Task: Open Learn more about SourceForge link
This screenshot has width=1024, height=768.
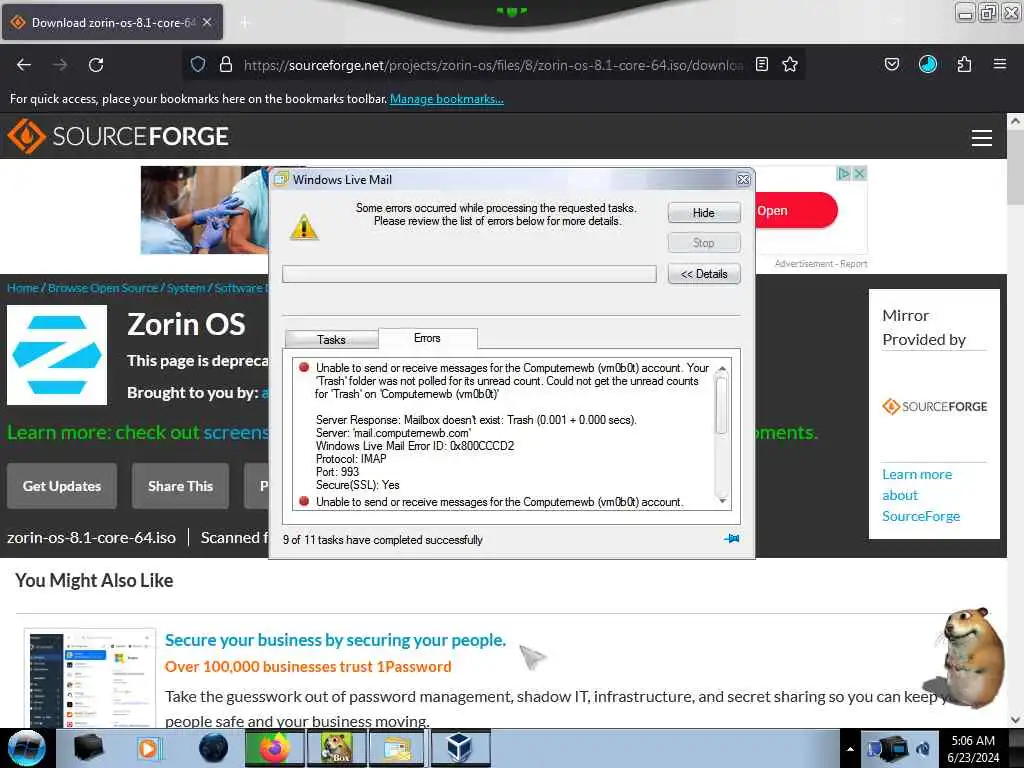Action: click(x=921, y=495)
